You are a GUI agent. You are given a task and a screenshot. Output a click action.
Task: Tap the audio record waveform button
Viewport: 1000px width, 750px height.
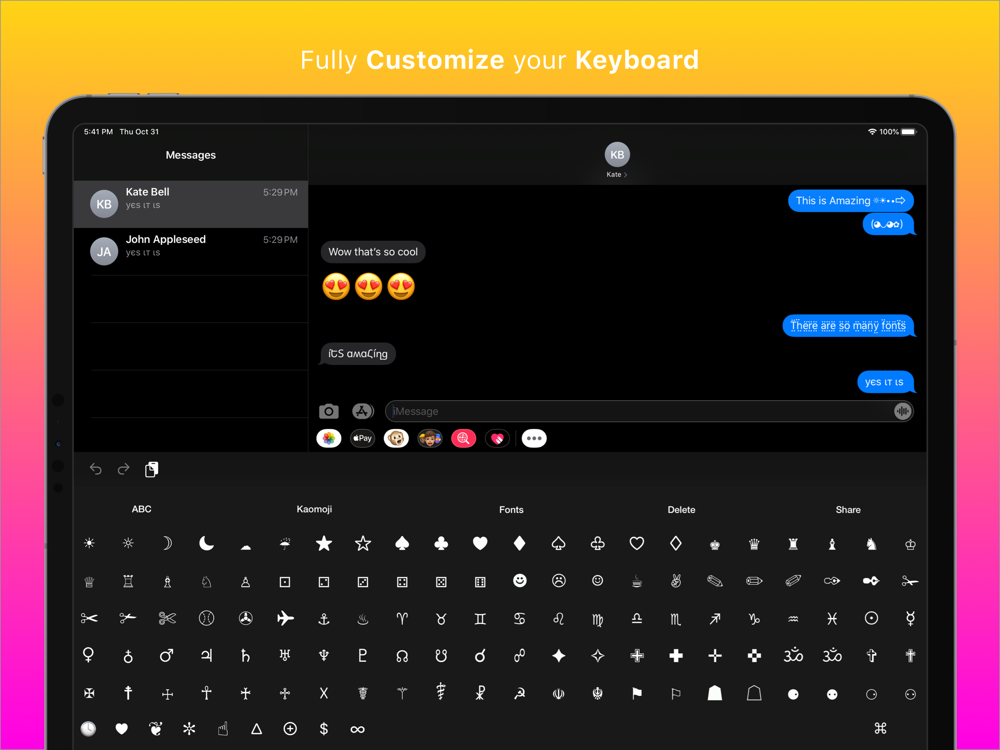[x=902, y=411]
